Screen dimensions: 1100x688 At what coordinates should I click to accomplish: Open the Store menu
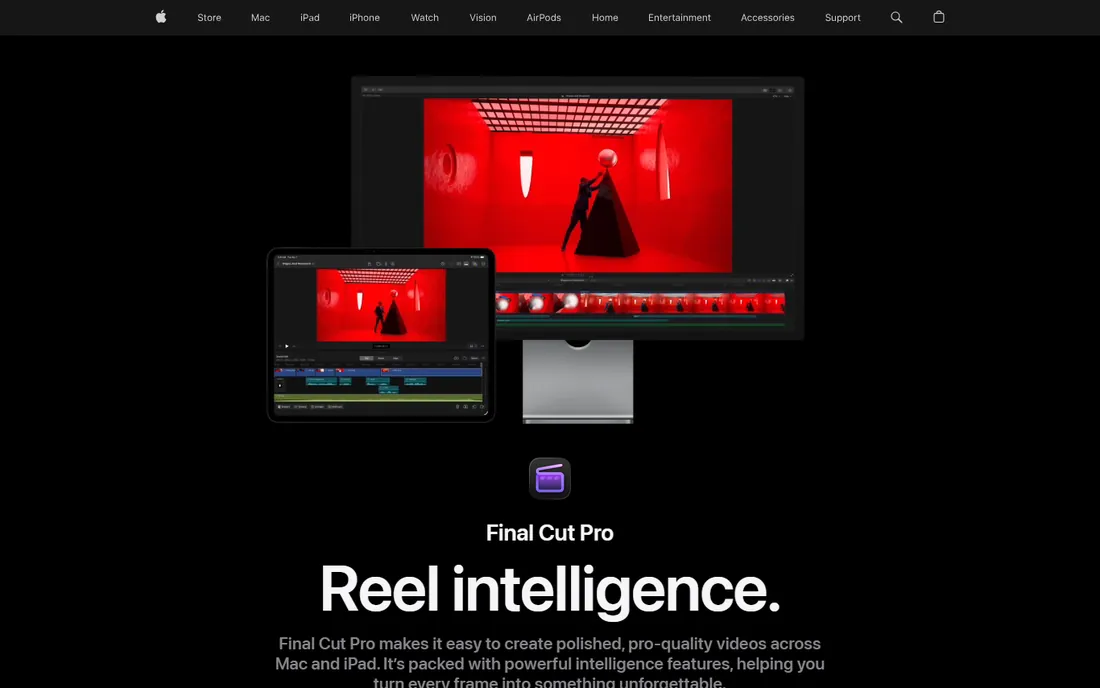click(209, 18)
